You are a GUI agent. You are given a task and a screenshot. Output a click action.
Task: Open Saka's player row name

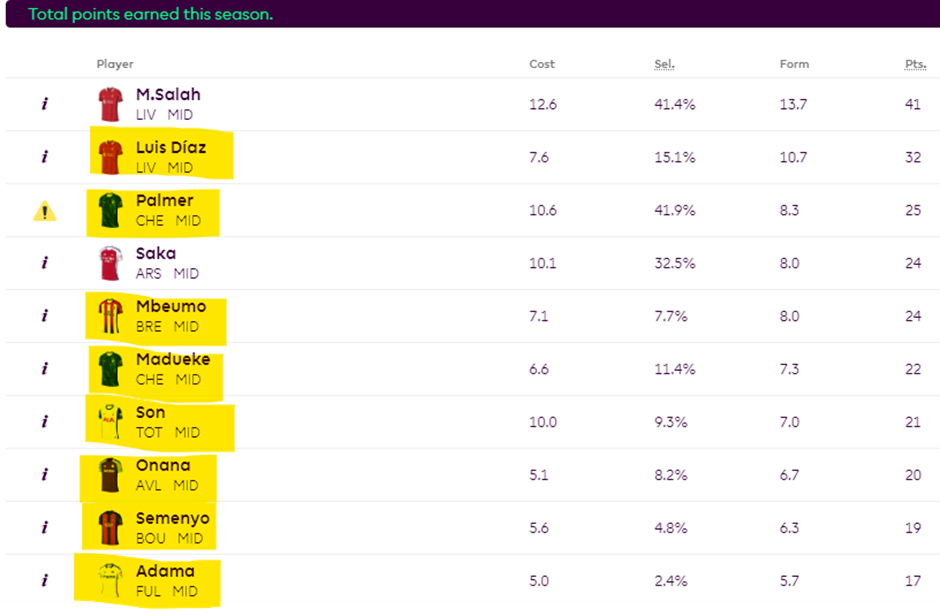tap(155, 254)
